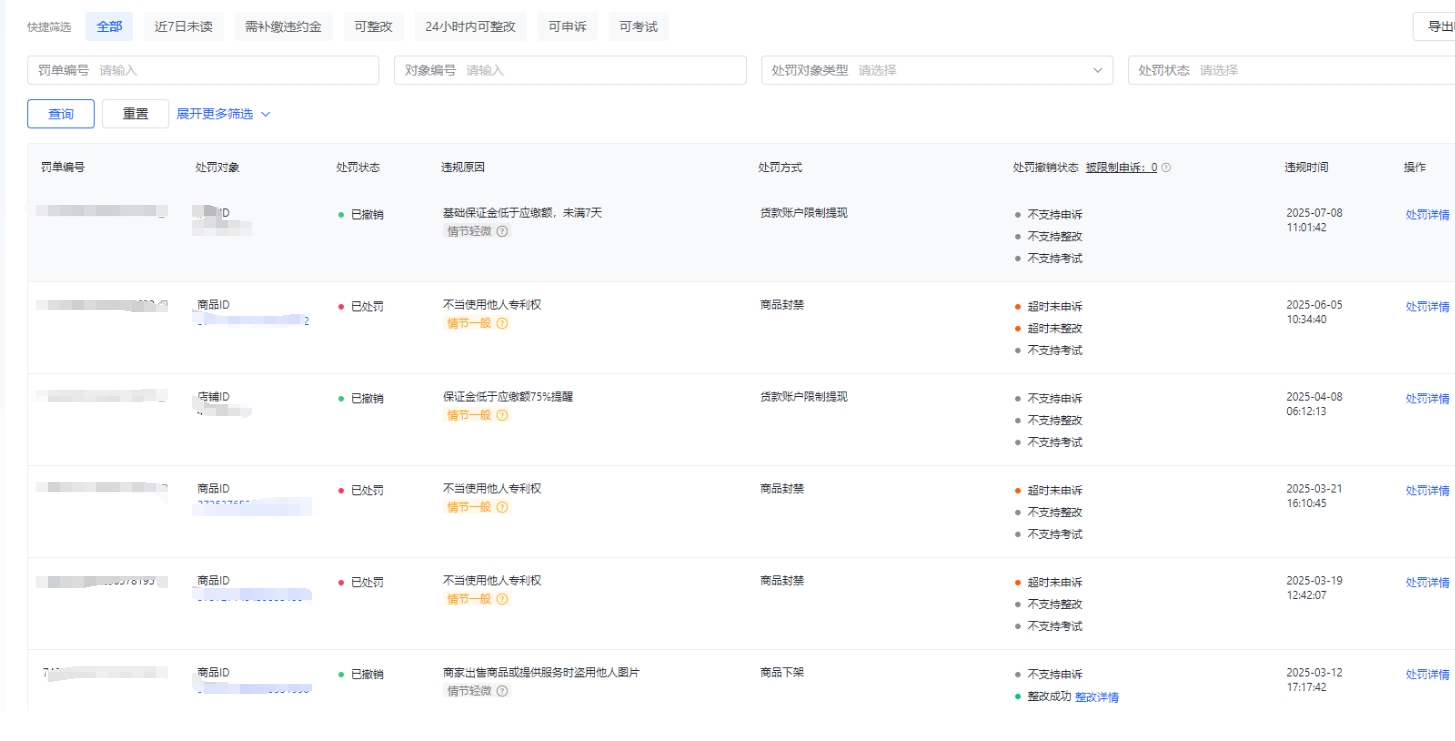Open the 处罚状态 dropdown
This screenshot has width=1455, height=741.
1290,70
